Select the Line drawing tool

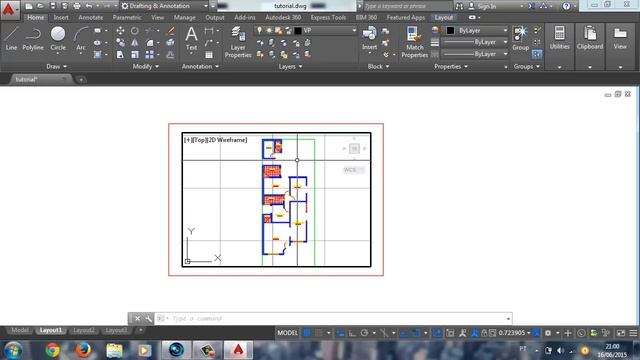pyautogui.click(x=11, y=38)
